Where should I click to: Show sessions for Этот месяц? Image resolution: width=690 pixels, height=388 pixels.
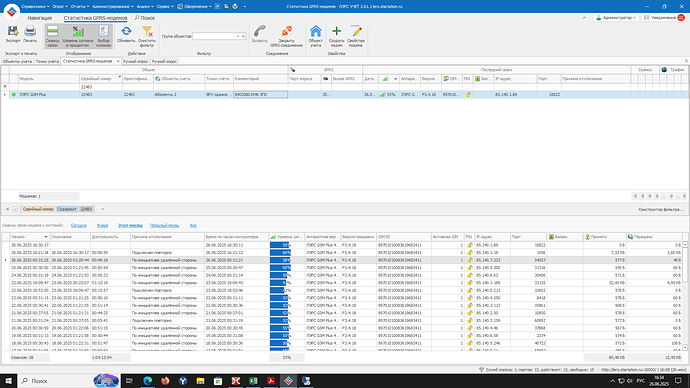point(130,225)
